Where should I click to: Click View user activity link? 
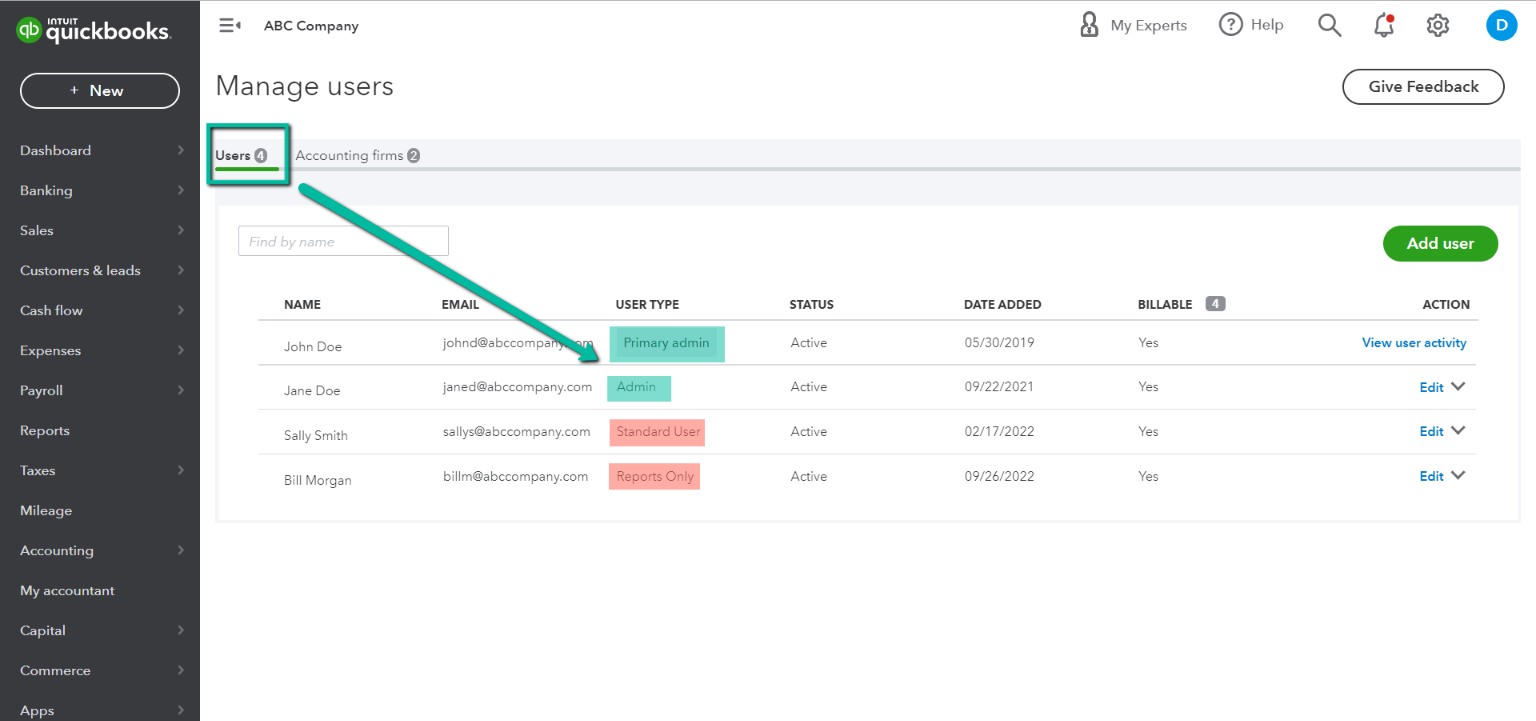tap(1414, 343)
